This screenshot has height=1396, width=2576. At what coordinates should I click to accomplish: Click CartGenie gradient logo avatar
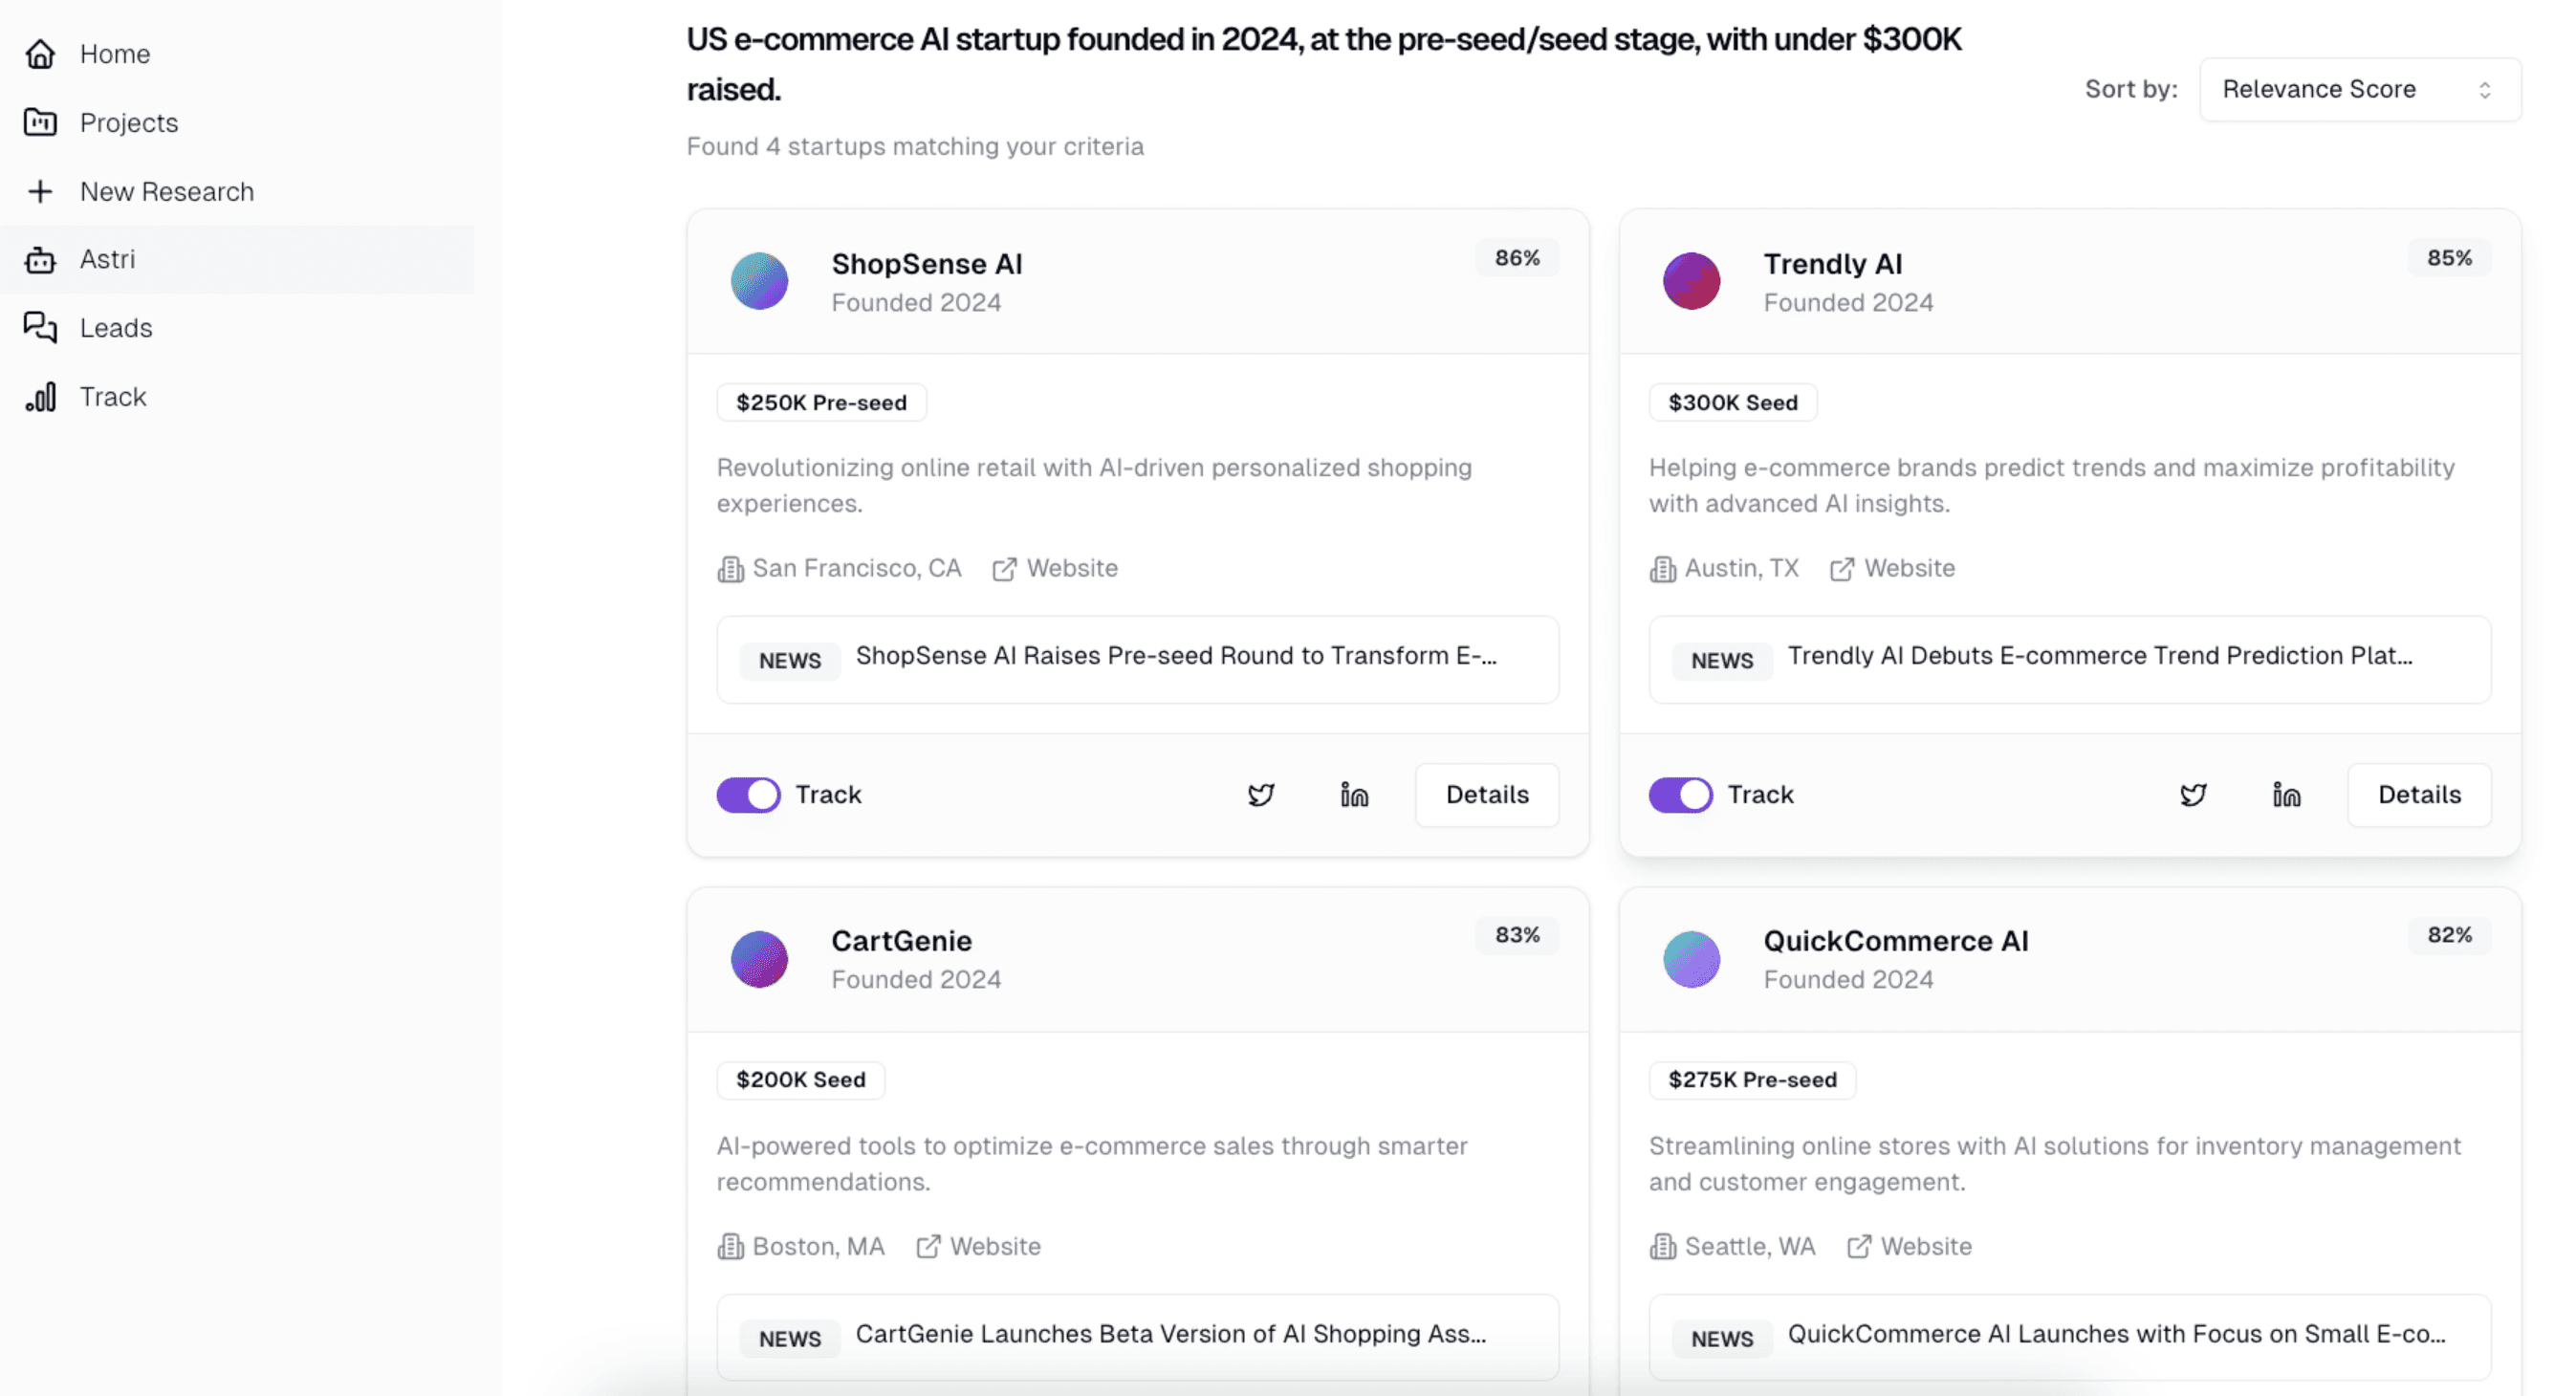pyautogui.click(x=759, y=959)
